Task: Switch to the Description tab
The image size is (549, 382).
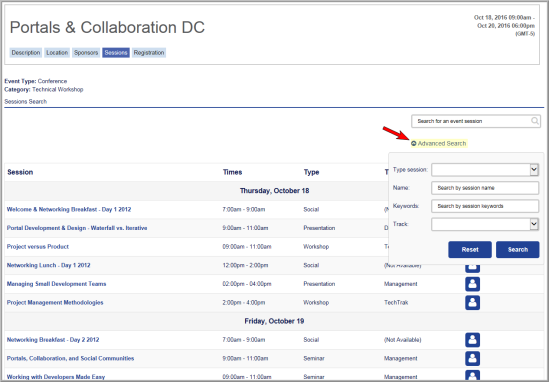Action: pos(26,53)
